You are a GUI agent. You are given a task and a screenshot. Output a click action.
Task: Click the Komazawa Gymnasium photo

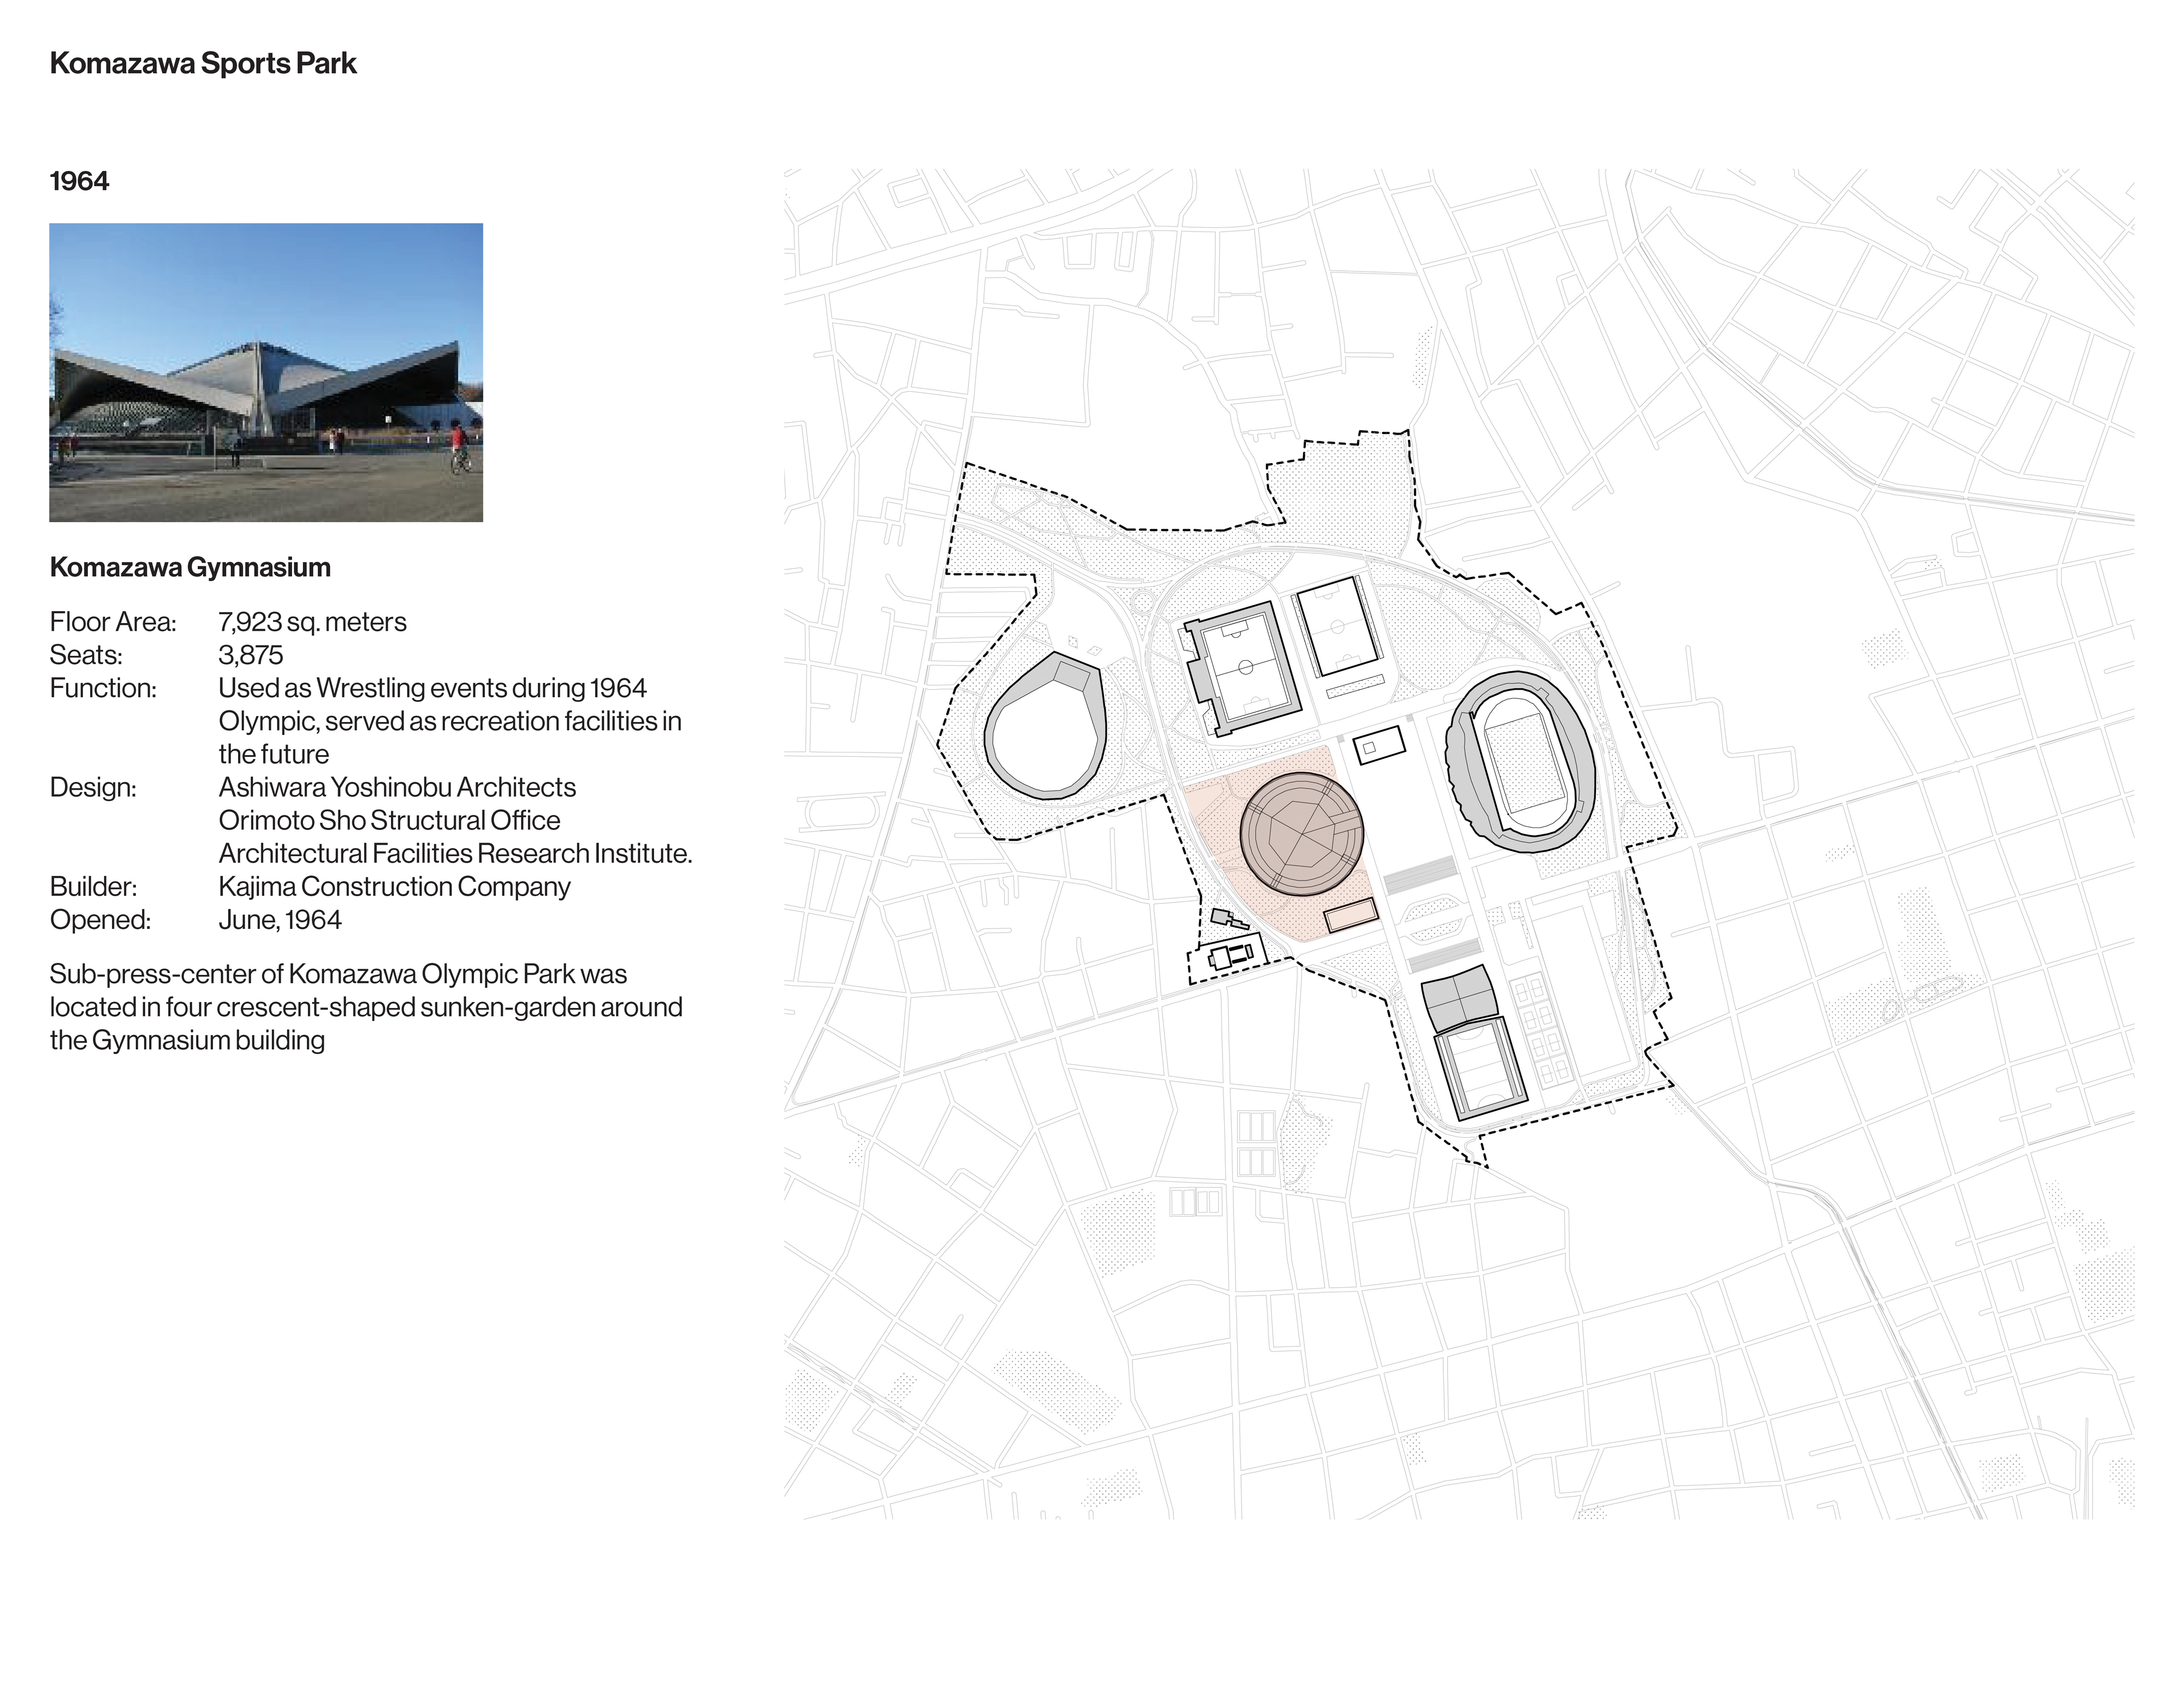coord(265,372)
